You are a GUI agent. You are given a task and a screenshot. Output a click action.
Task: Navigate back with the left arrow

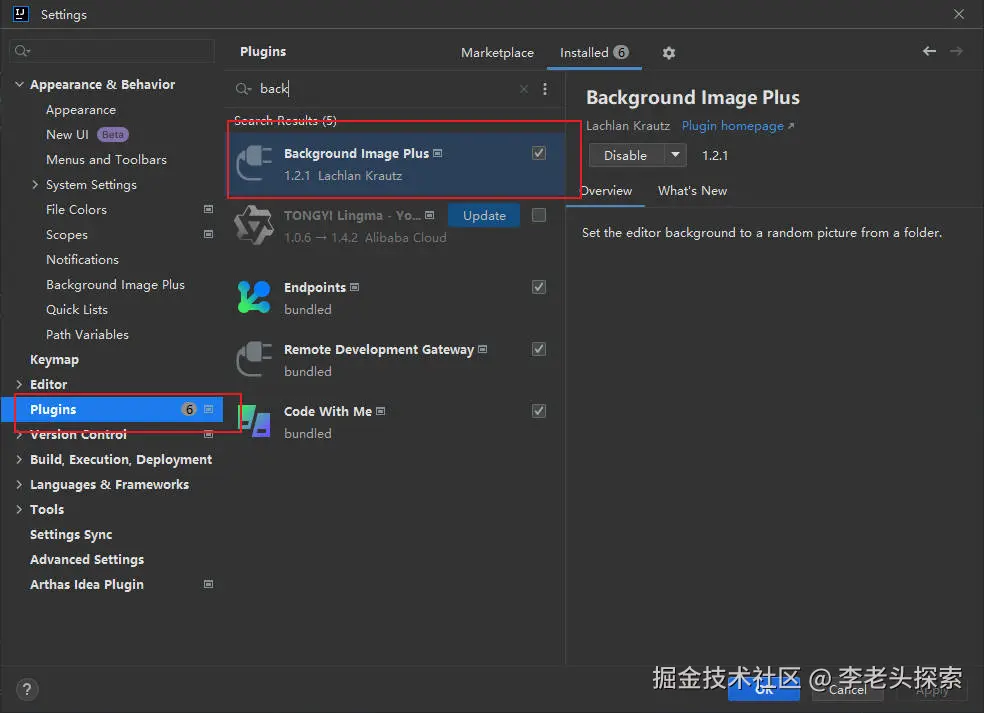(929, 51)
